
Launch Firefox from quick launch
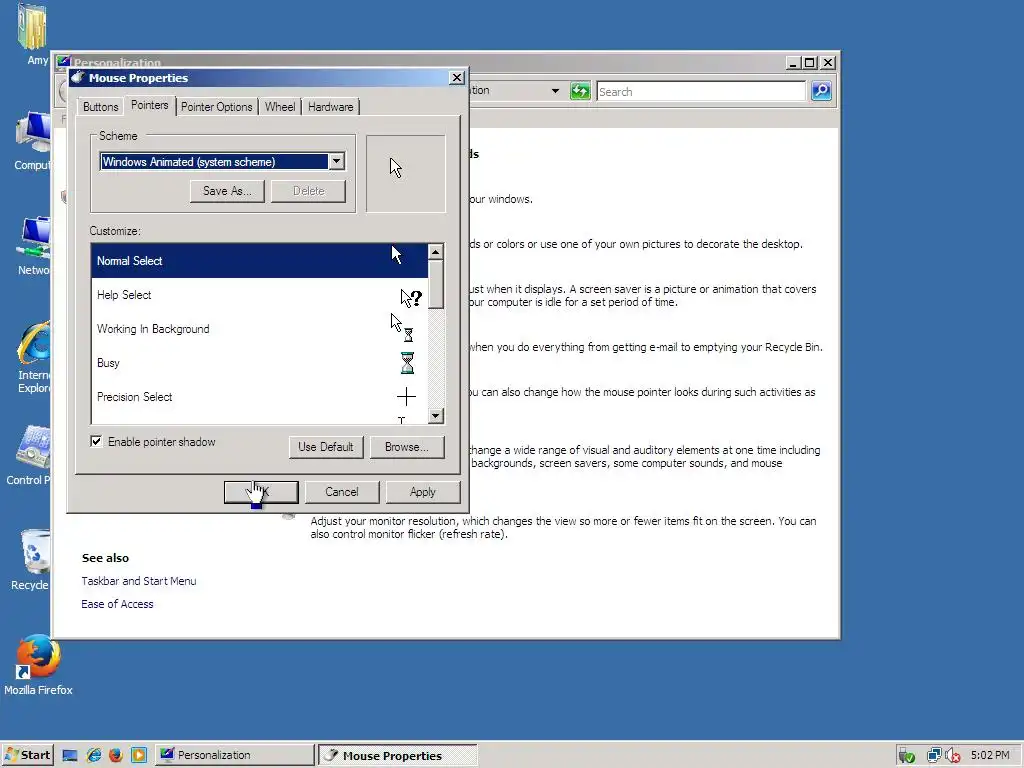click(116, 756)
